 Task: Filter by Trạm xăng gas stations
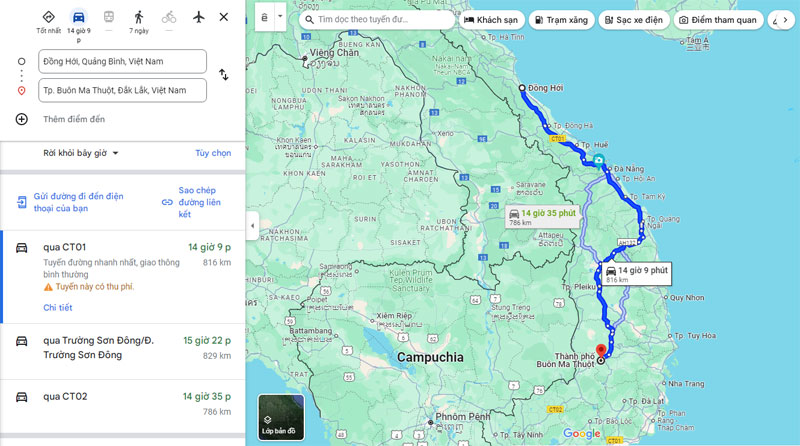(561, 20)
